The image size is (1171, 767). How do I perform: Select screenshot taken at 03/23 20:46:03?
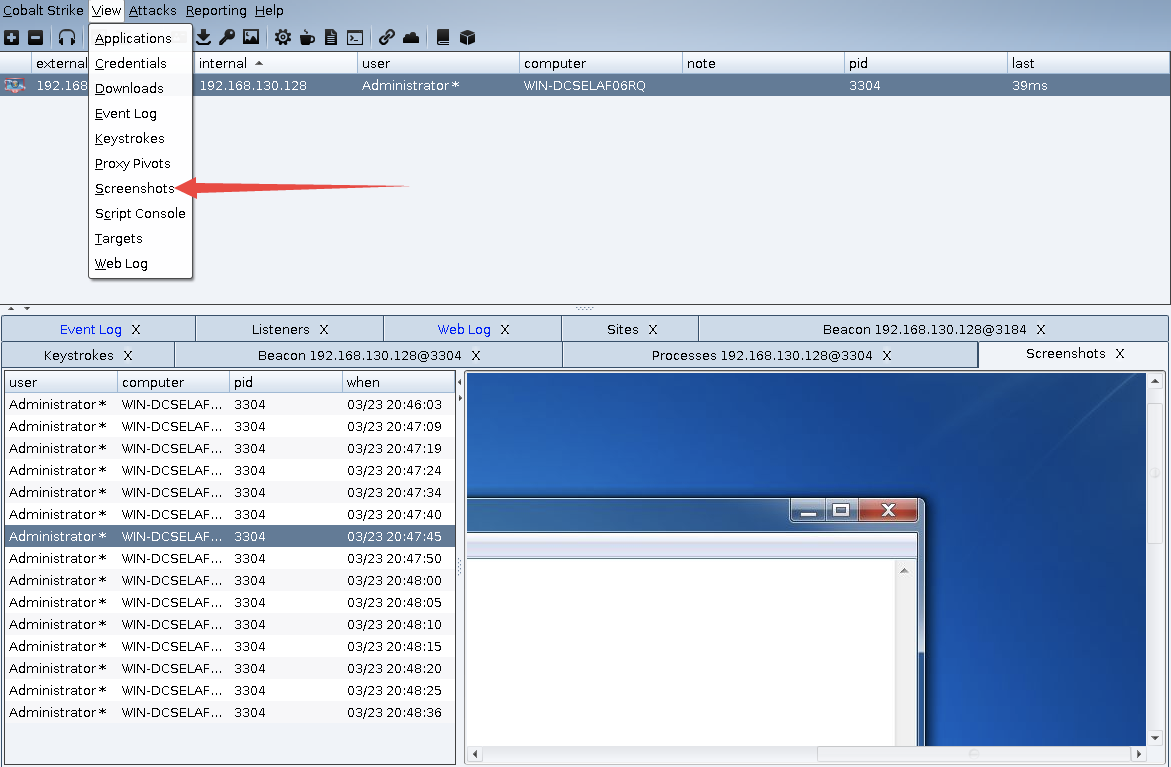[x=230, y=405]
